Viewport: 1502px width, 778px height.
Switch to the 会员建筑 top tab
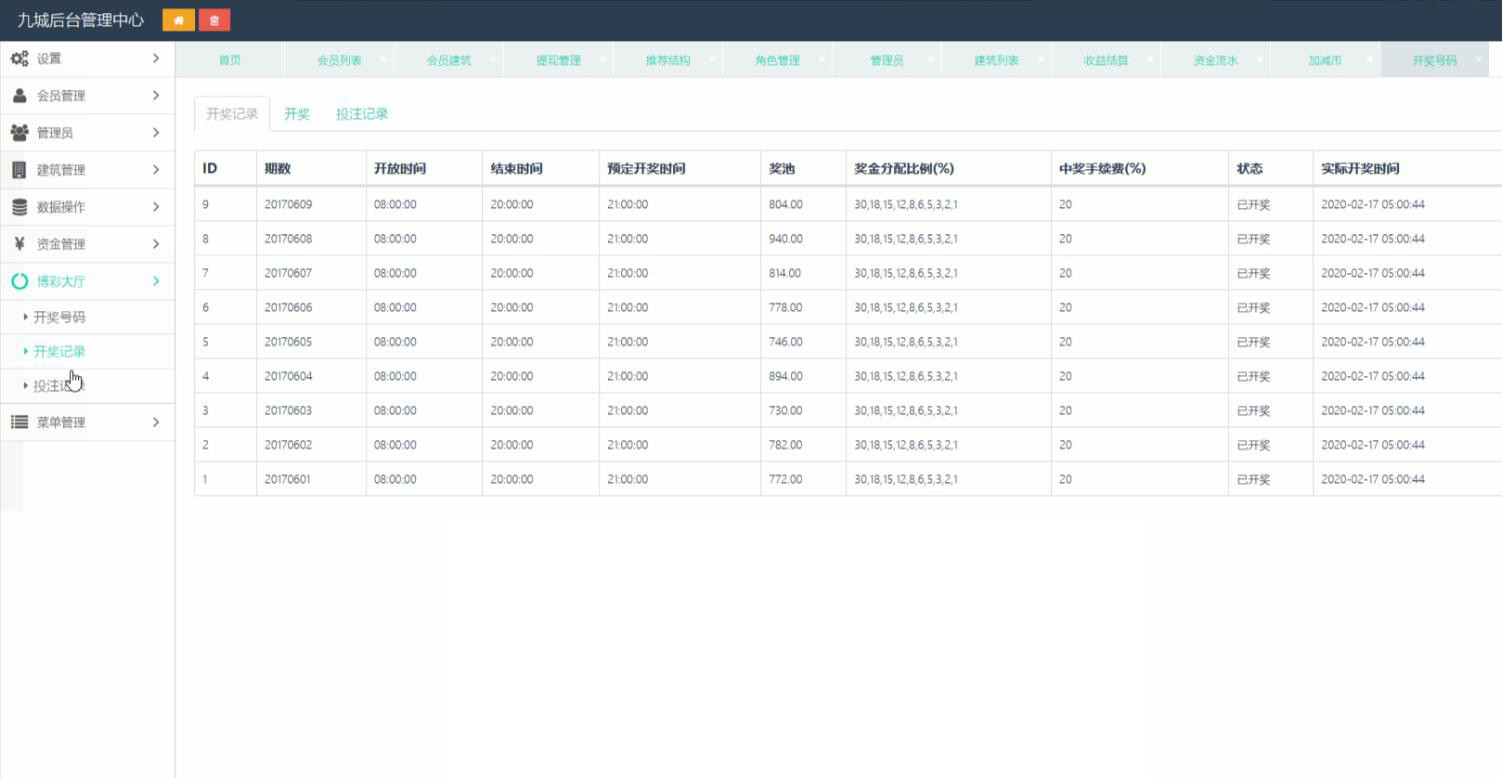449,60
